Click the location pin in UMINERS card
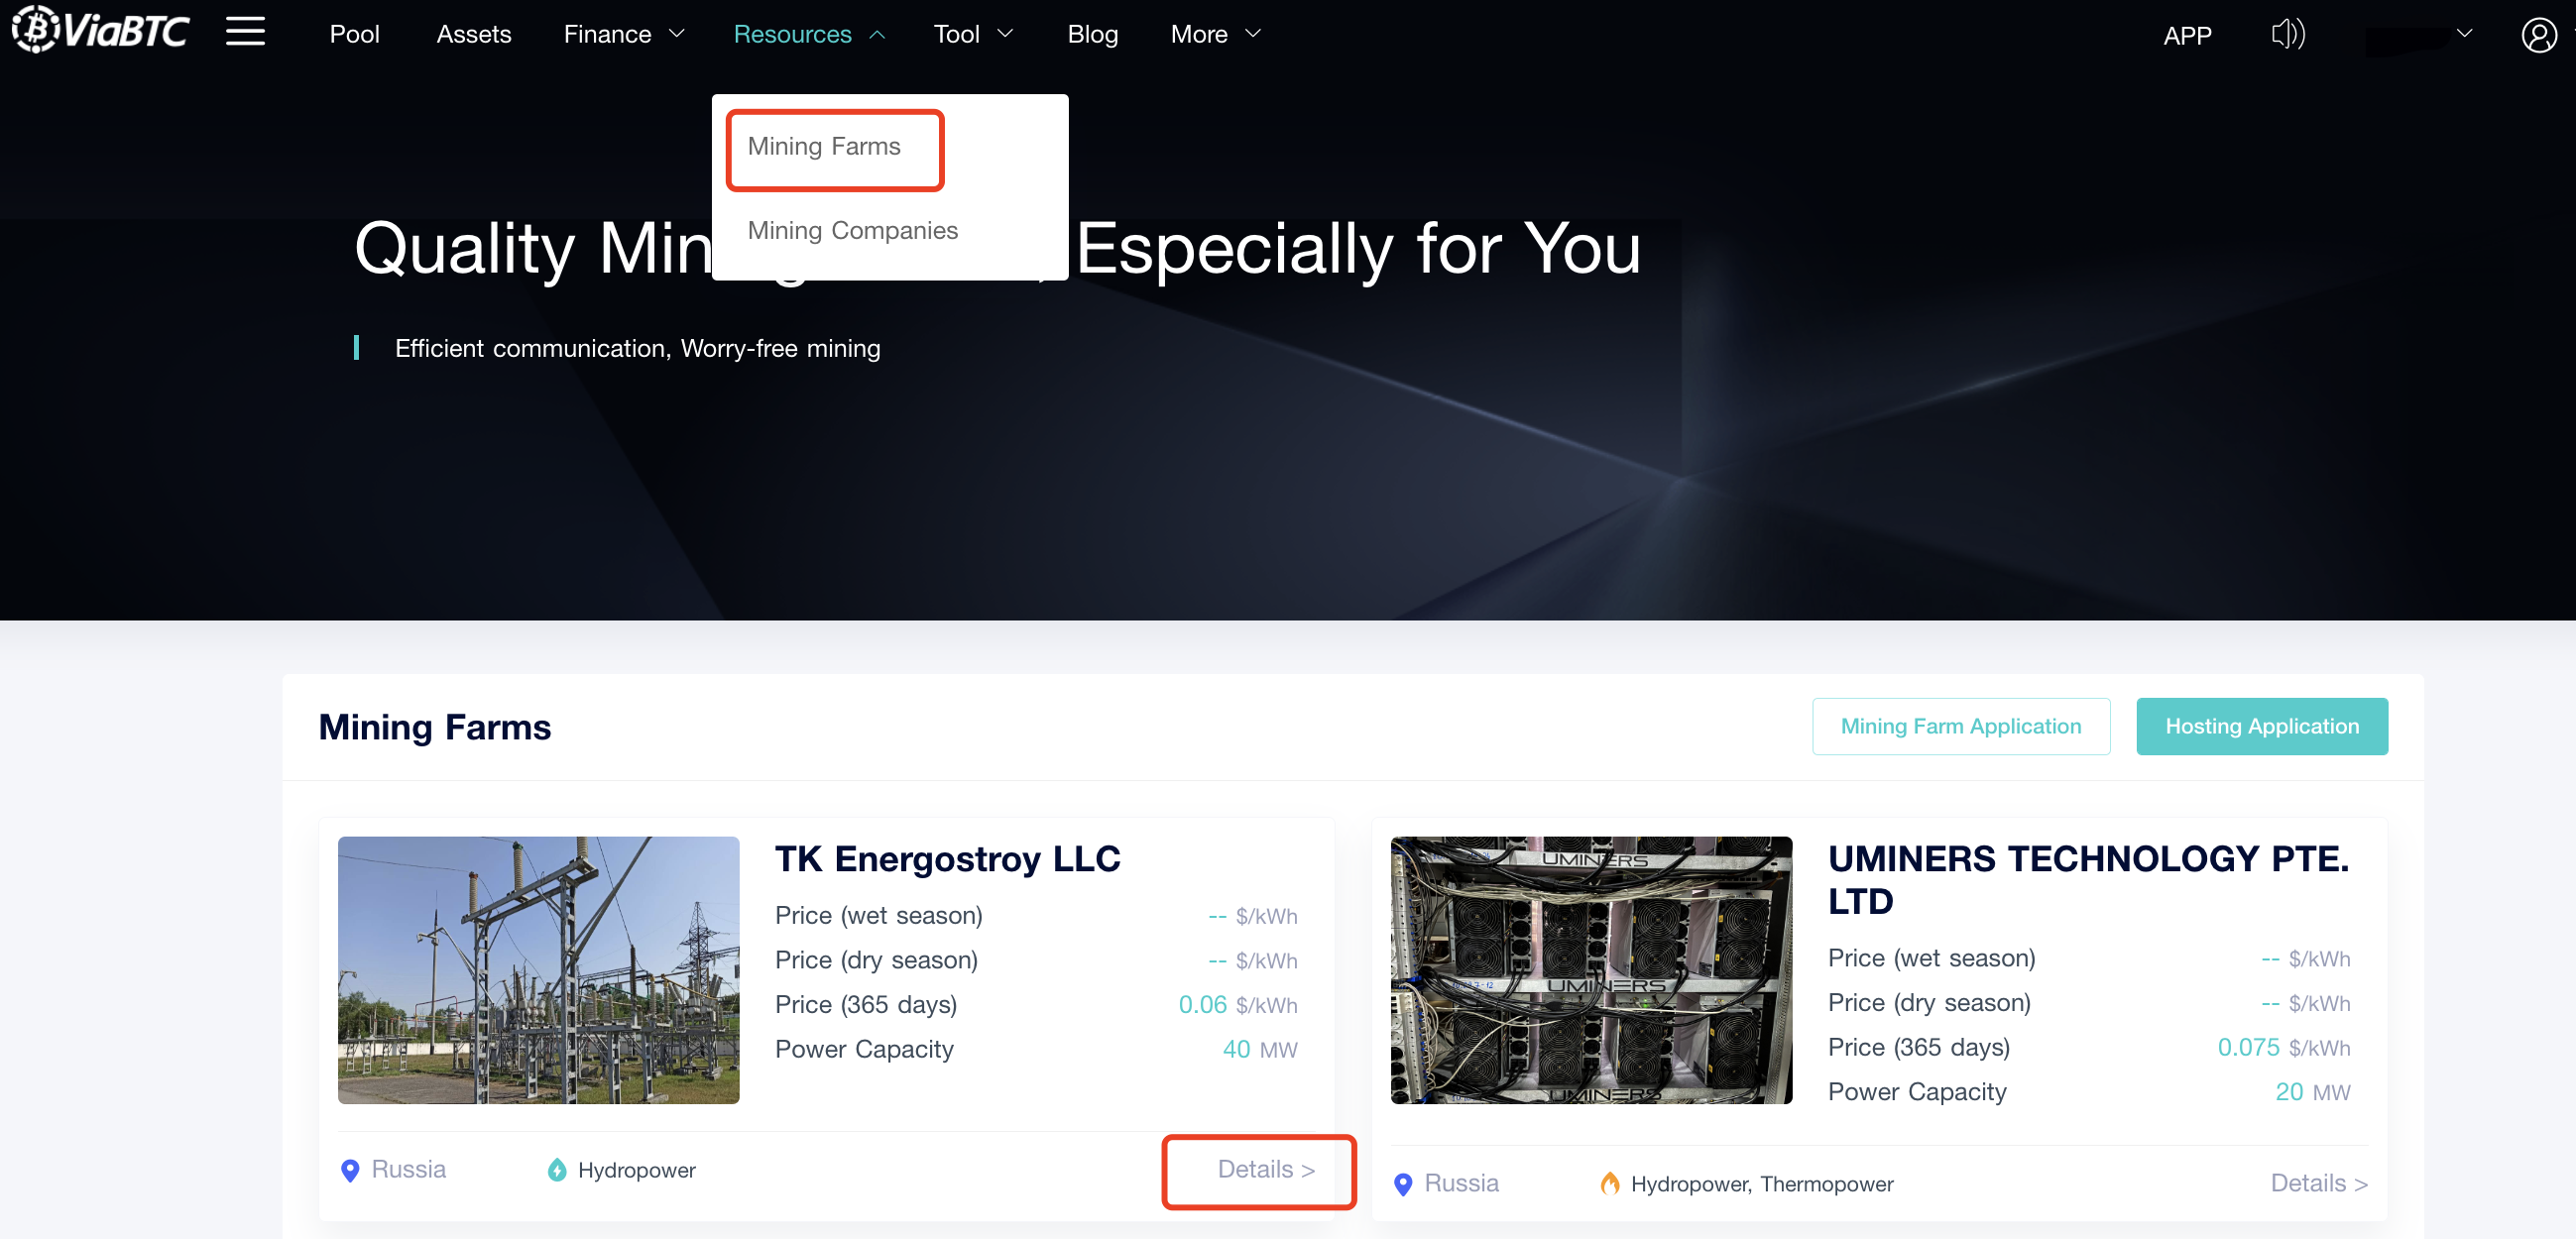This screenshot has height=1239, width=2576. [1403, 1184]
